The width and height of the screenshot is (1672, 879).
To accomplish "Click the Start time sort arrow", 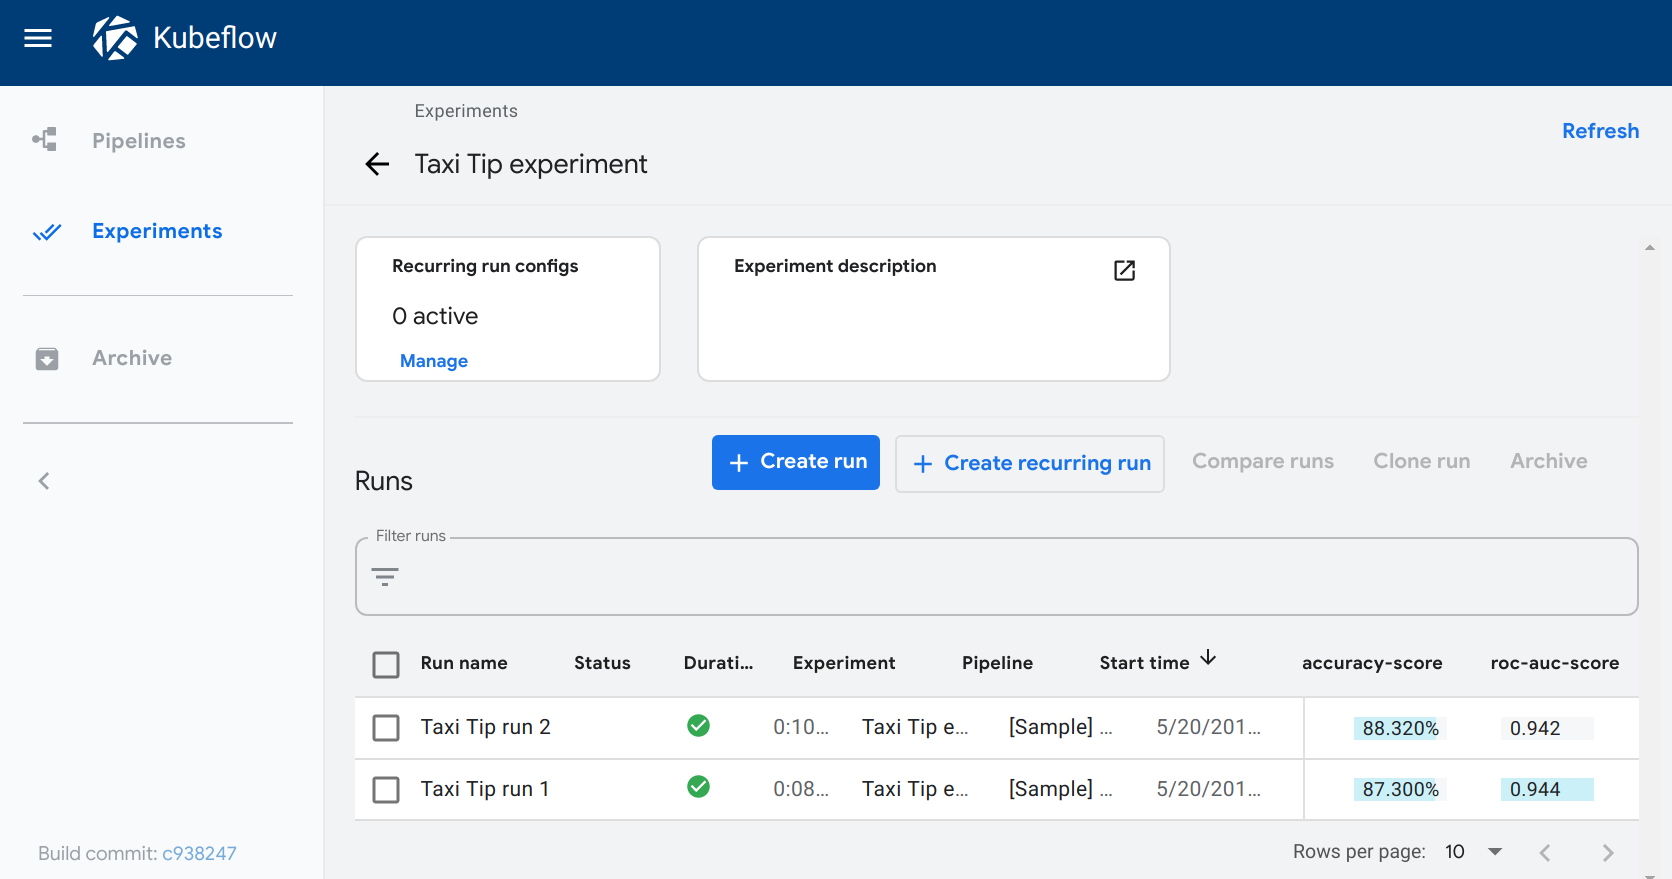I will pos(1208,657).
